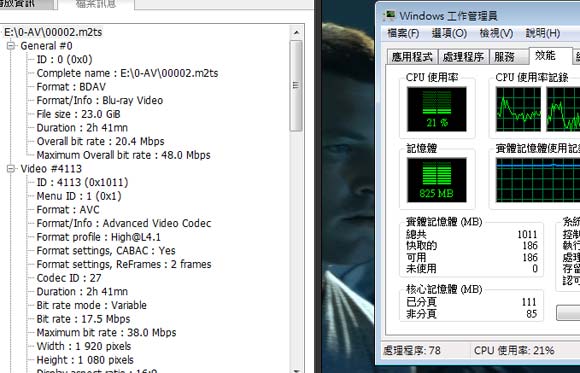Screen dimensions: 580x373
Task: Select the 'Overall bit rate : 20.4 Mbps' row
Action: pyautogui.click(x=100, y=141)
